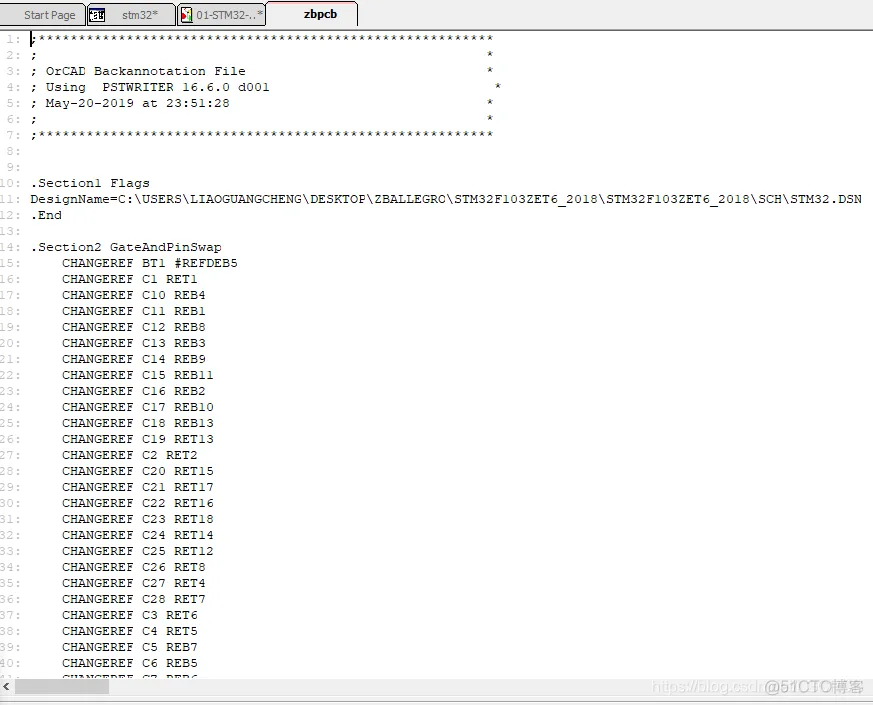Click 'CHANGEREF C16 REB2' line
Viewport: 873px width, 705px height.
tap(134, 391)
